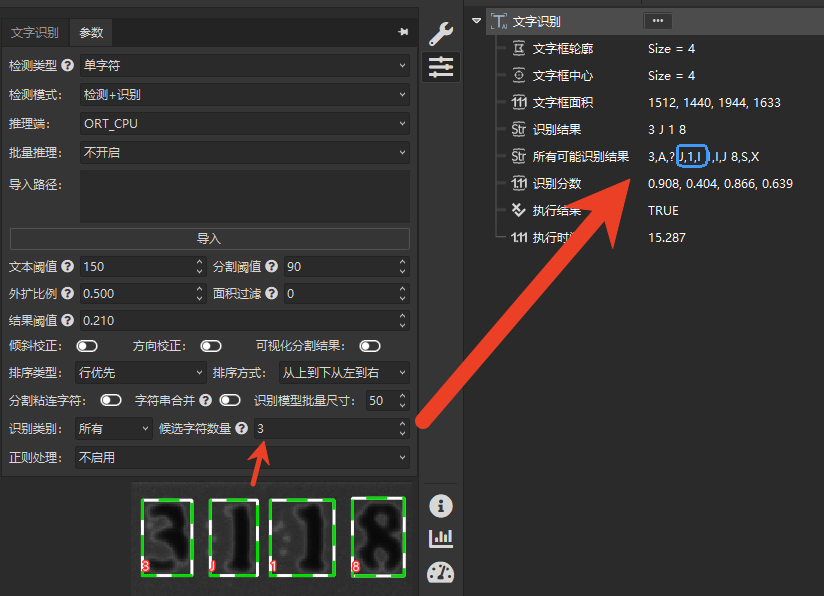Screen dimensions: 824x596
Task: Select detected character box labeled 8
Action: pos(378,537)
